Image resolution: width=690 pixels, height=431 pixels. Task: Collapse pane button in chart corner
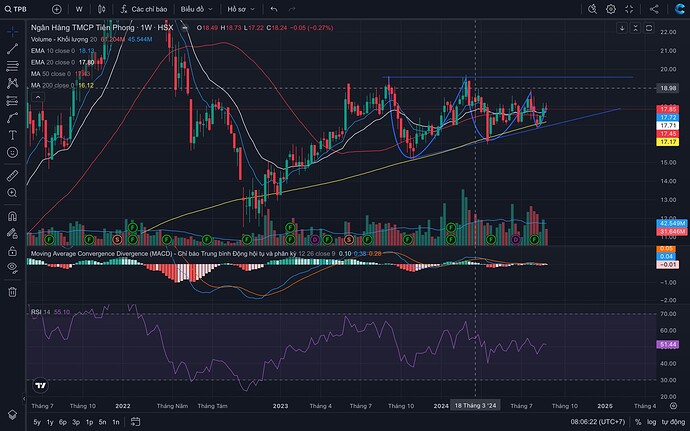coord(635,28)
